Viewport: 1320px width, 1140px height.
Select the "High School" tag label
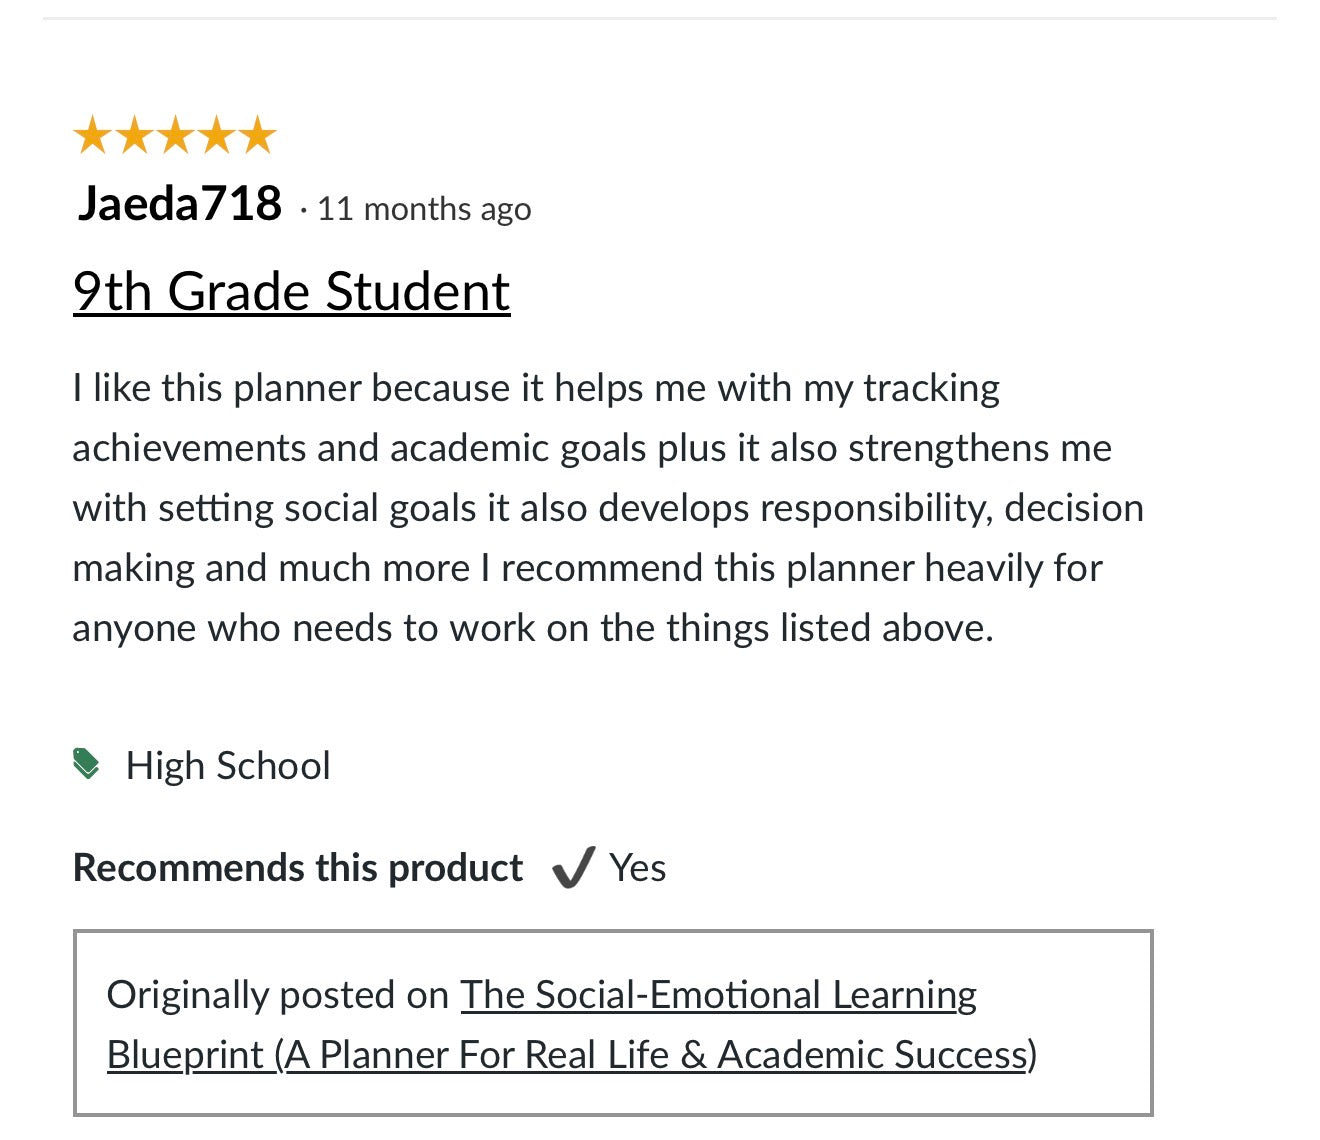pos(228,766)
